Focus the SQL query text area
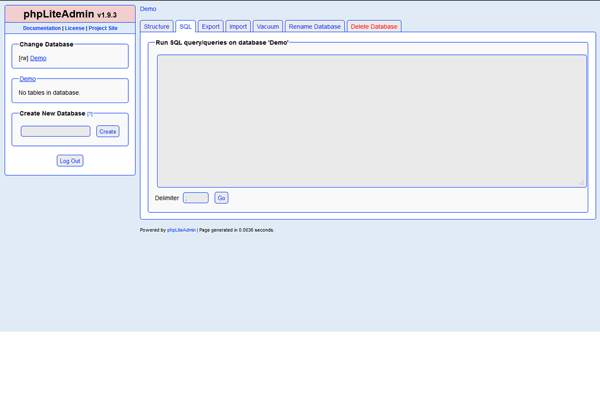This screenshot has width=600, height=400. [x=371, y=120]
